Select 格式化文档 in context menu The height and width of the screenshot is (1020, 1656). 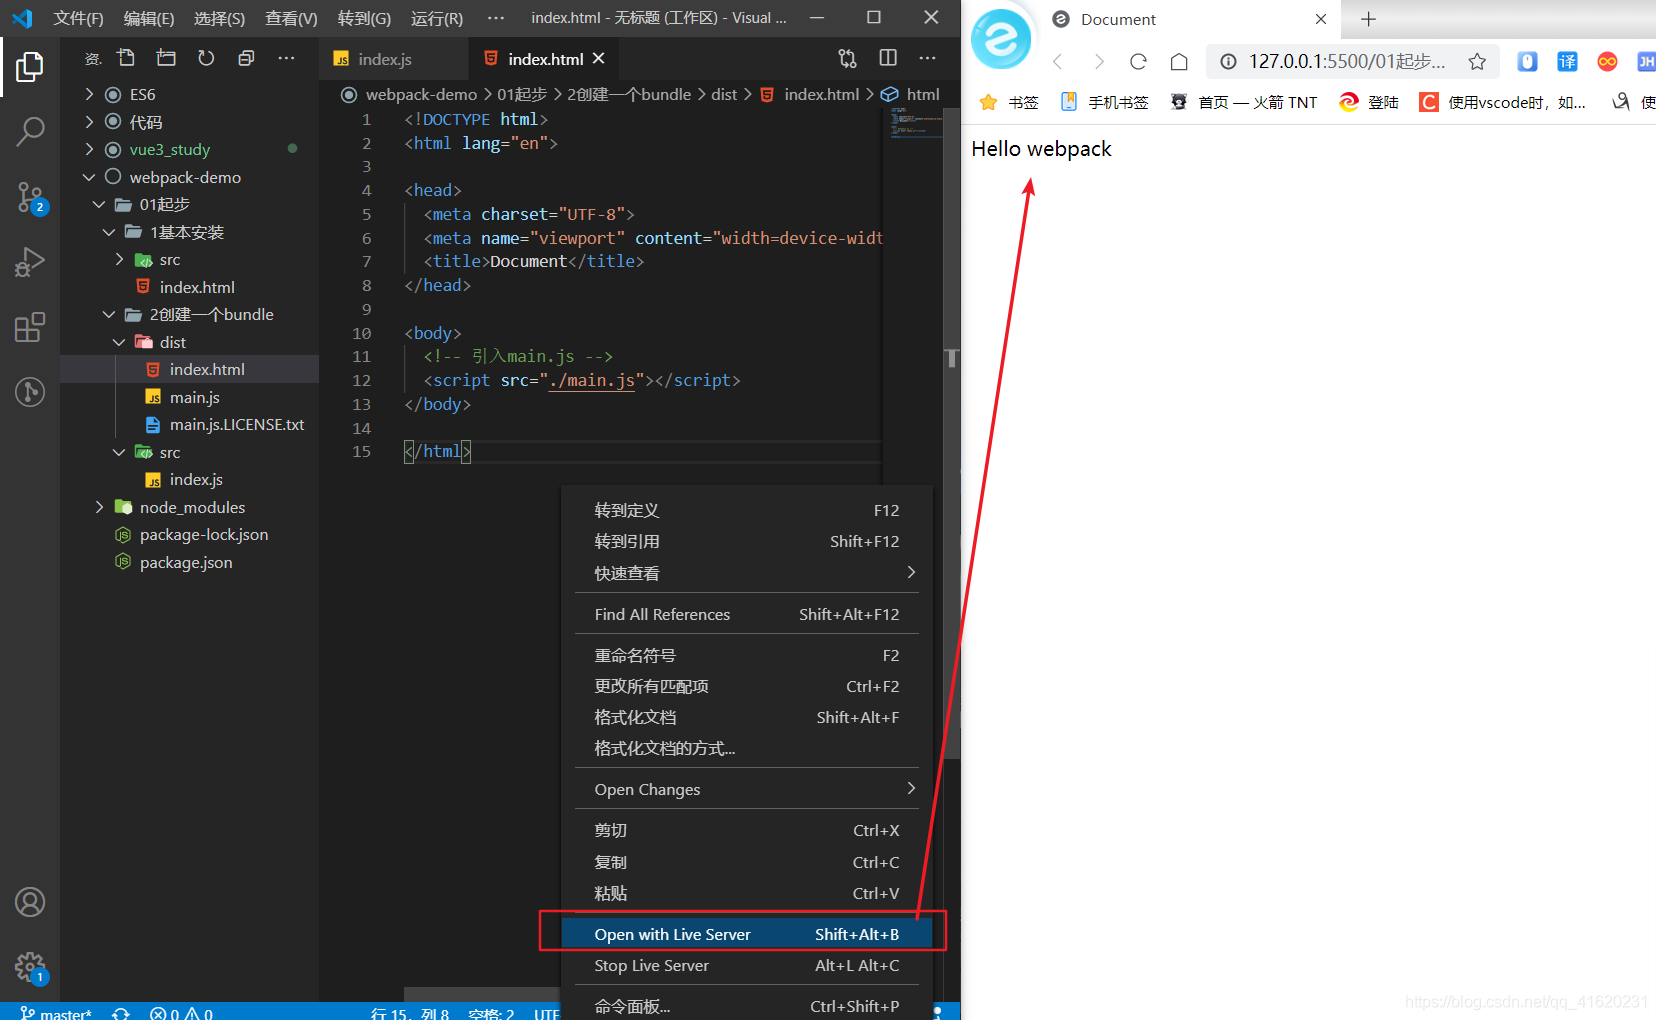(746, 717)
